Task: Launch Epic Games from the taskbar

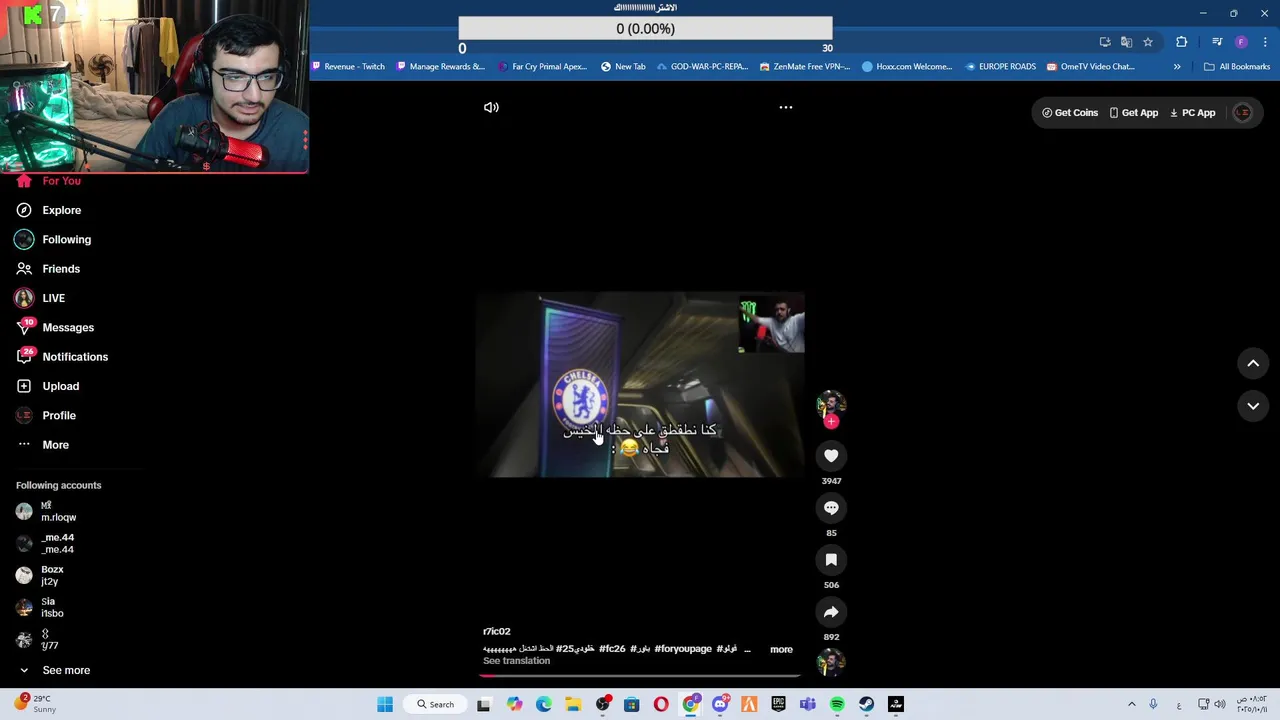Action: (x=778, y=704)
